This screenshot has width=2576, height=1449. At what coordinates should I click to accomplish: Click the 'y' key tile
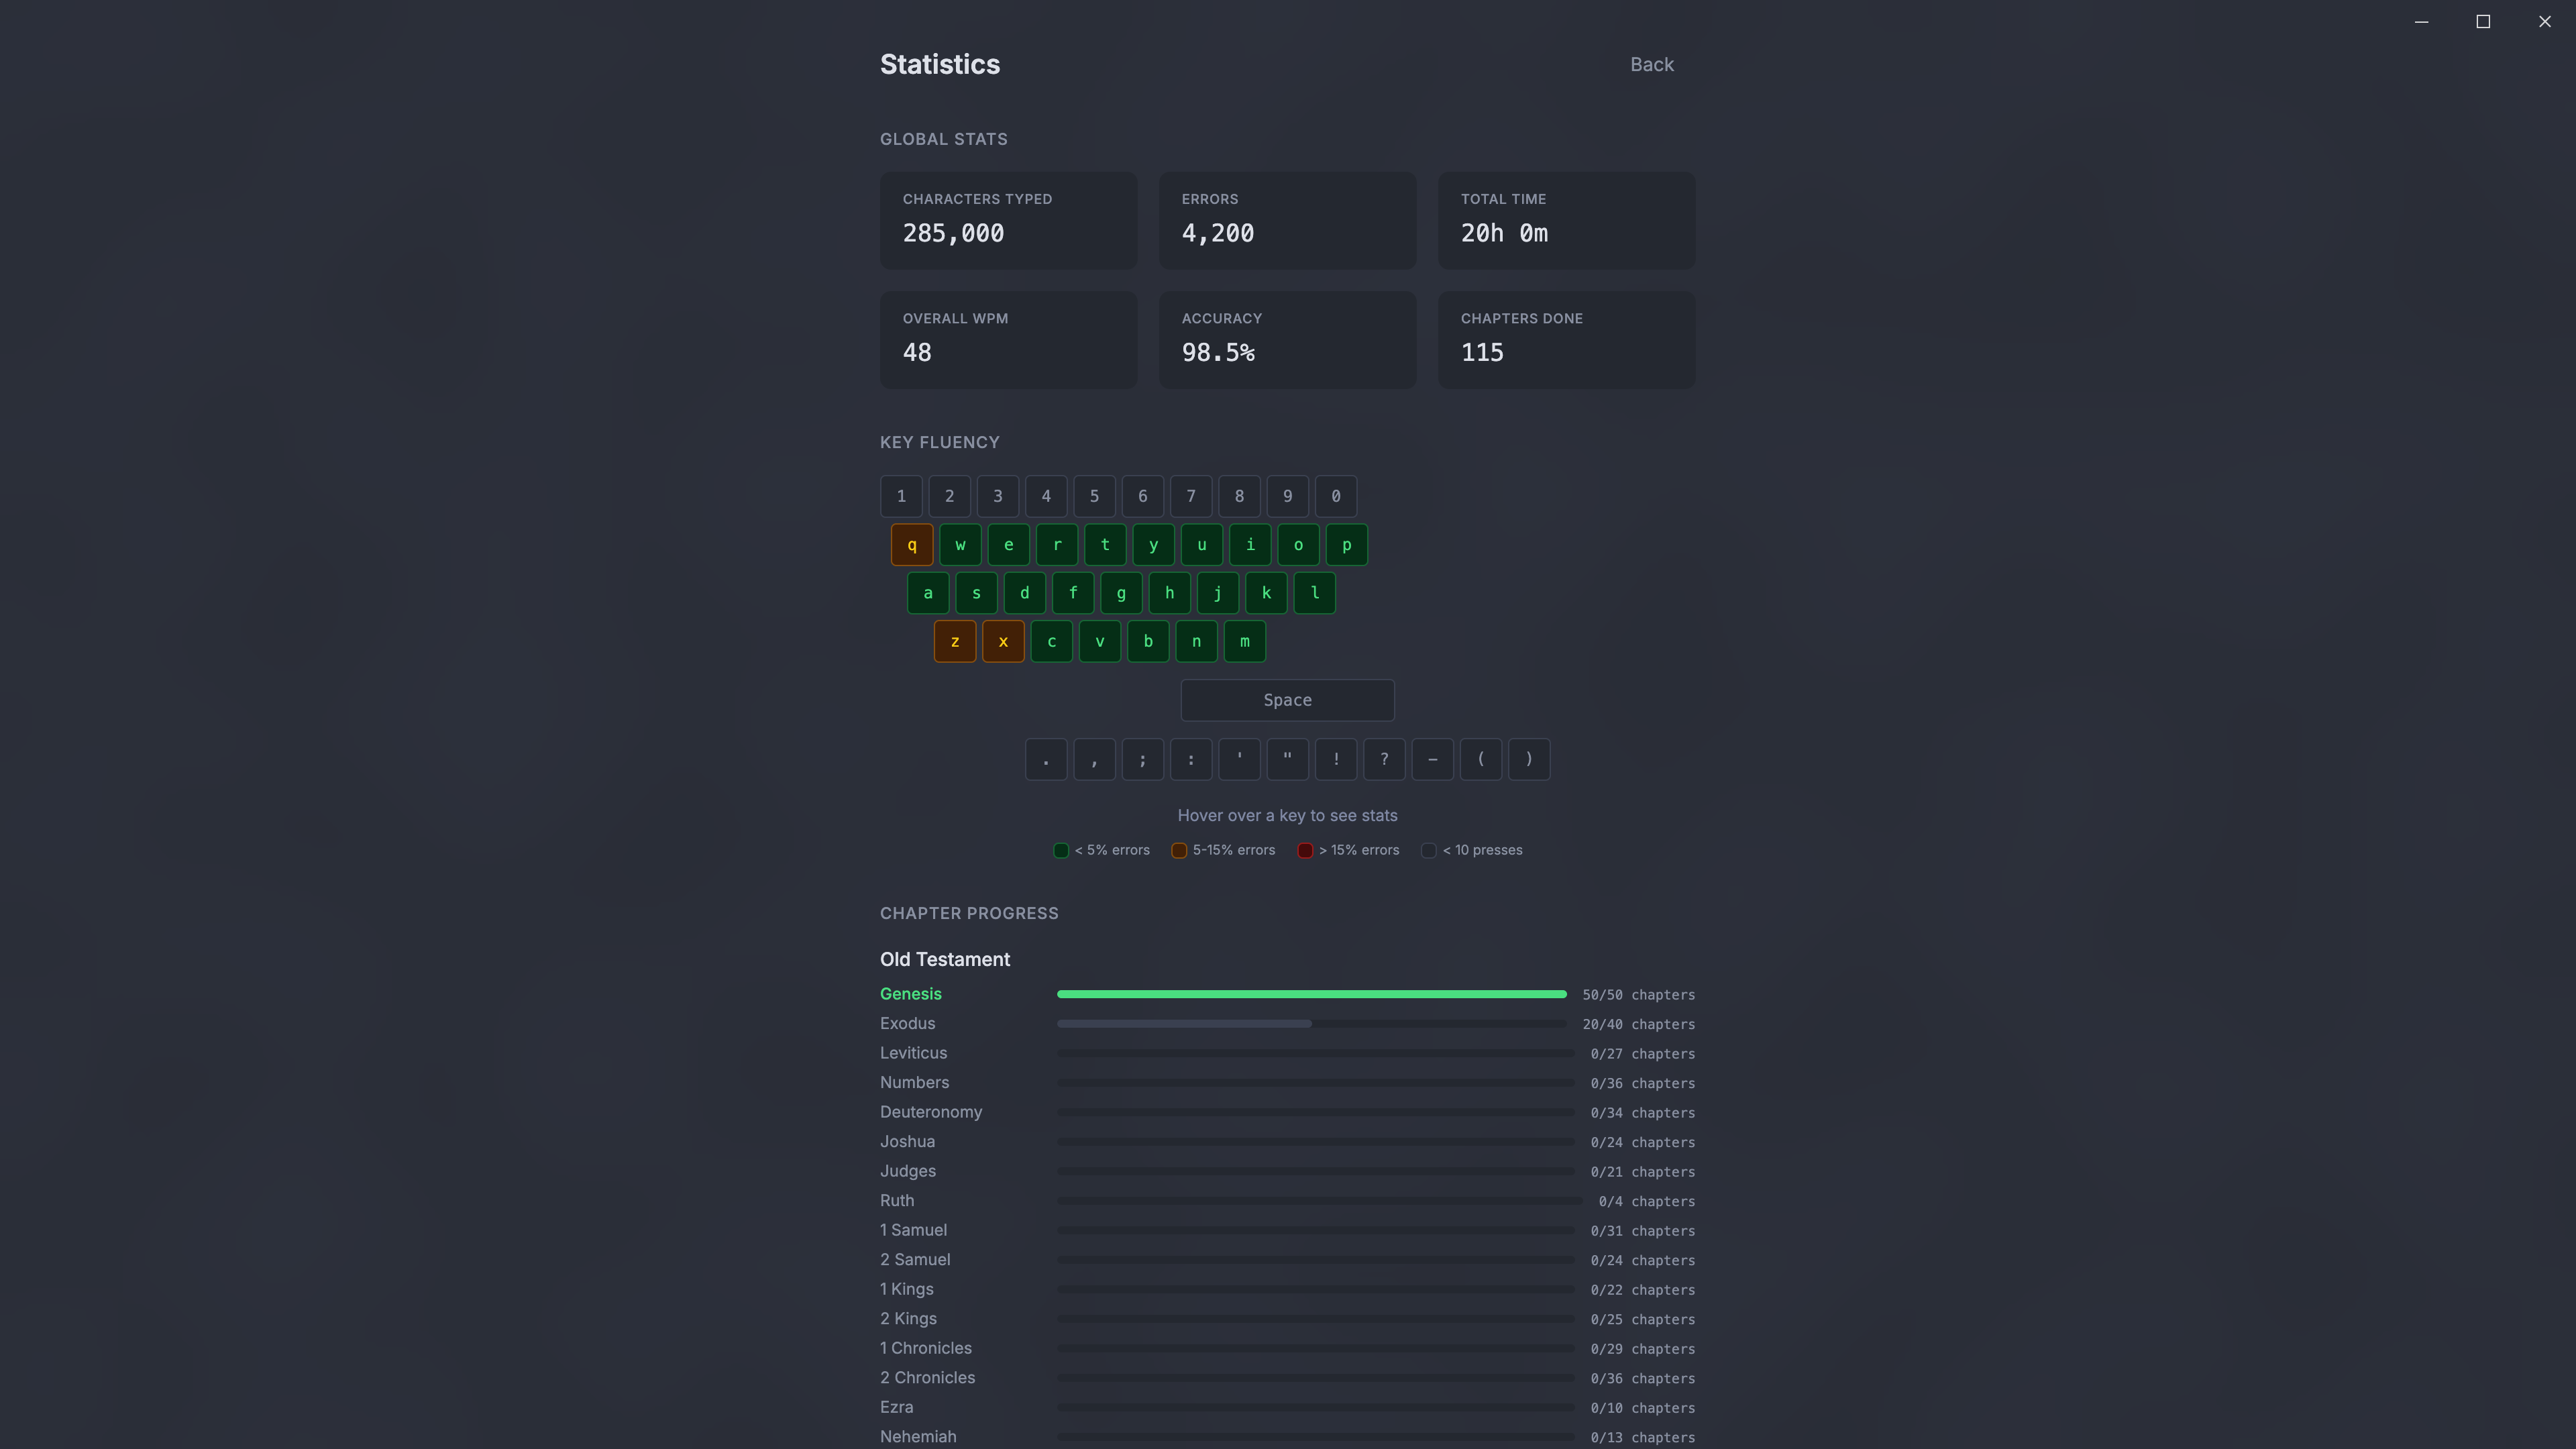point(1153,545)
